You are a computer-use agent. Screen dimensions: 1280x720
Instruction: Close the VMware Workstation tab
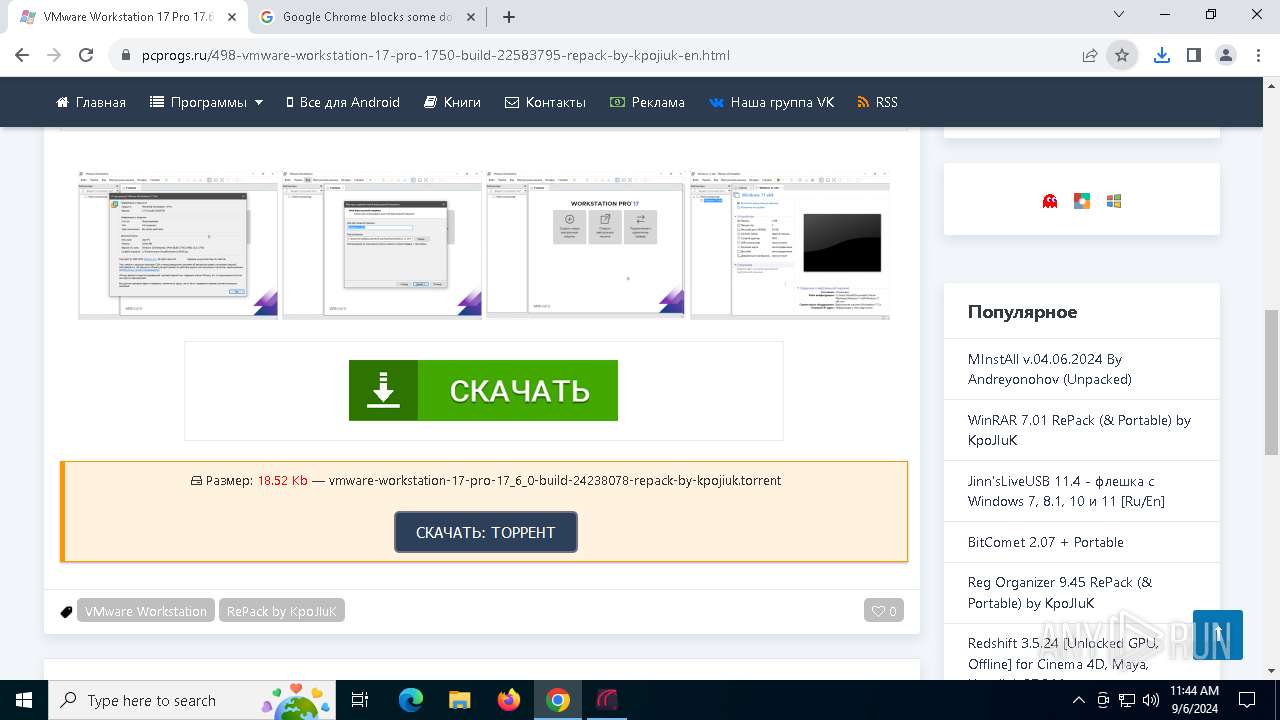pyautogui.click(x=232, y=17)
